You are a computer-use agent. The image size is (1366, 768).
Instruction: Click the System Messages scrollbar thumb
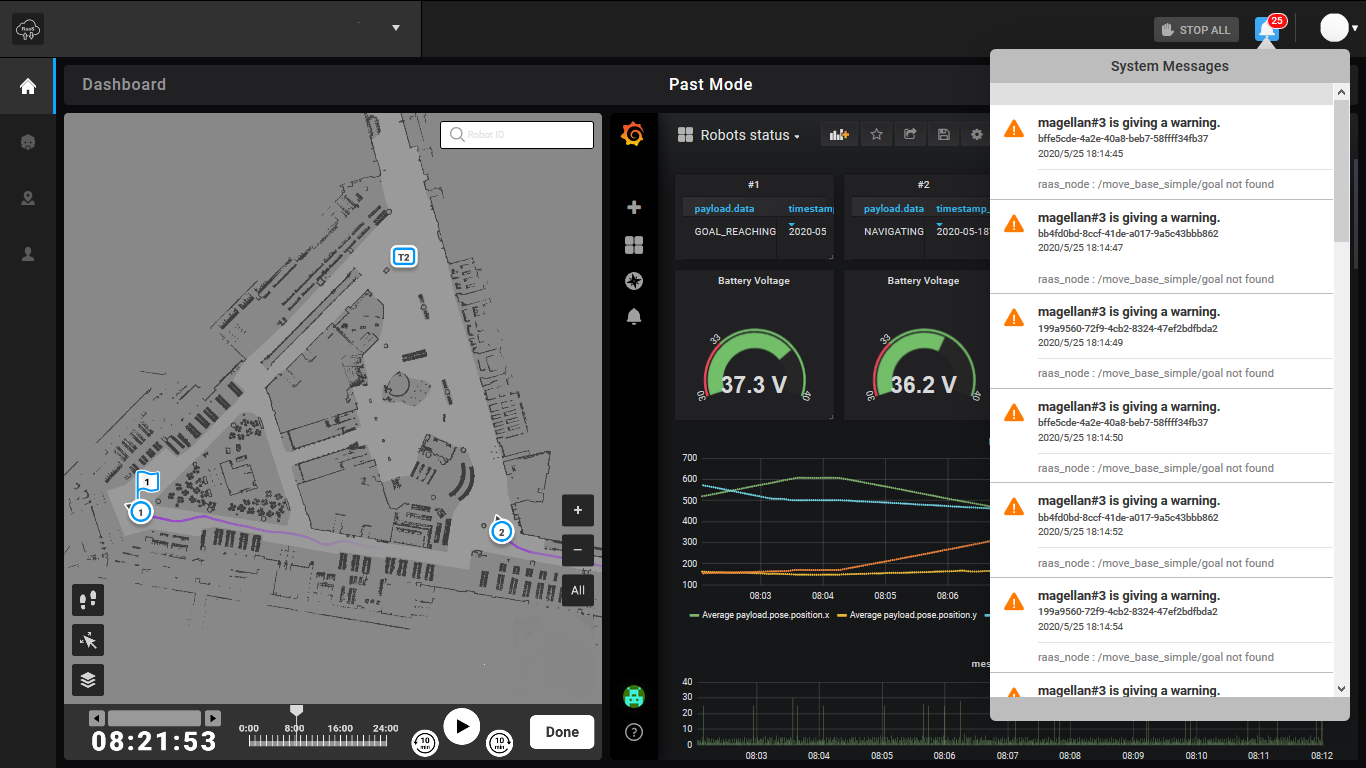1341,170
